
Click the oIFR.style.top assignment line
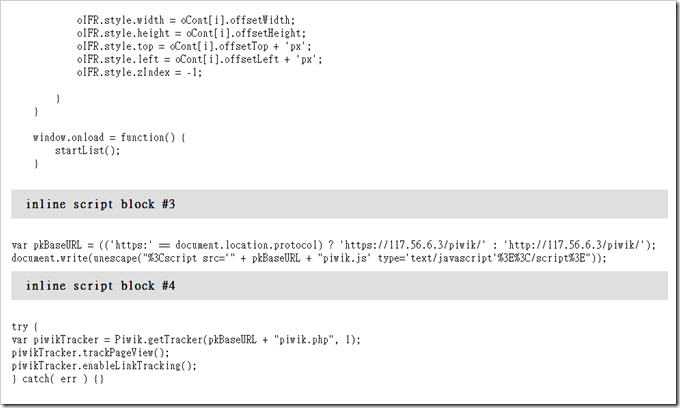point(194,46)
